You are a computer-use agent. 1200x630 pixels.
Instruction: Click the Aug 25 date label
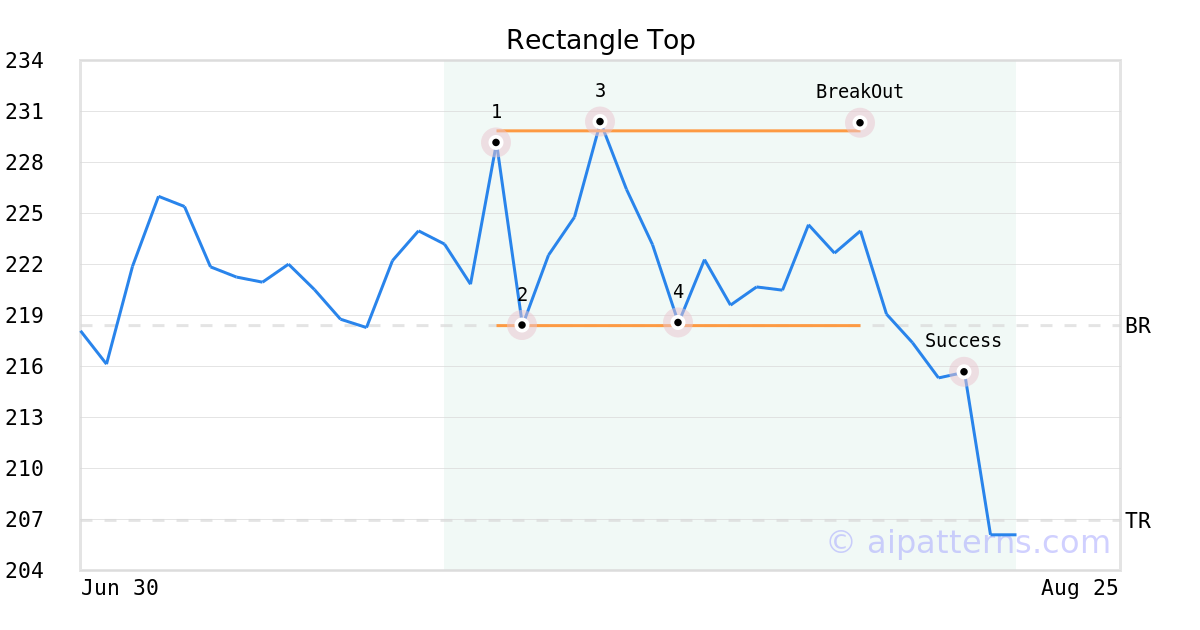pyautogui.click(x=1079, y=588)
